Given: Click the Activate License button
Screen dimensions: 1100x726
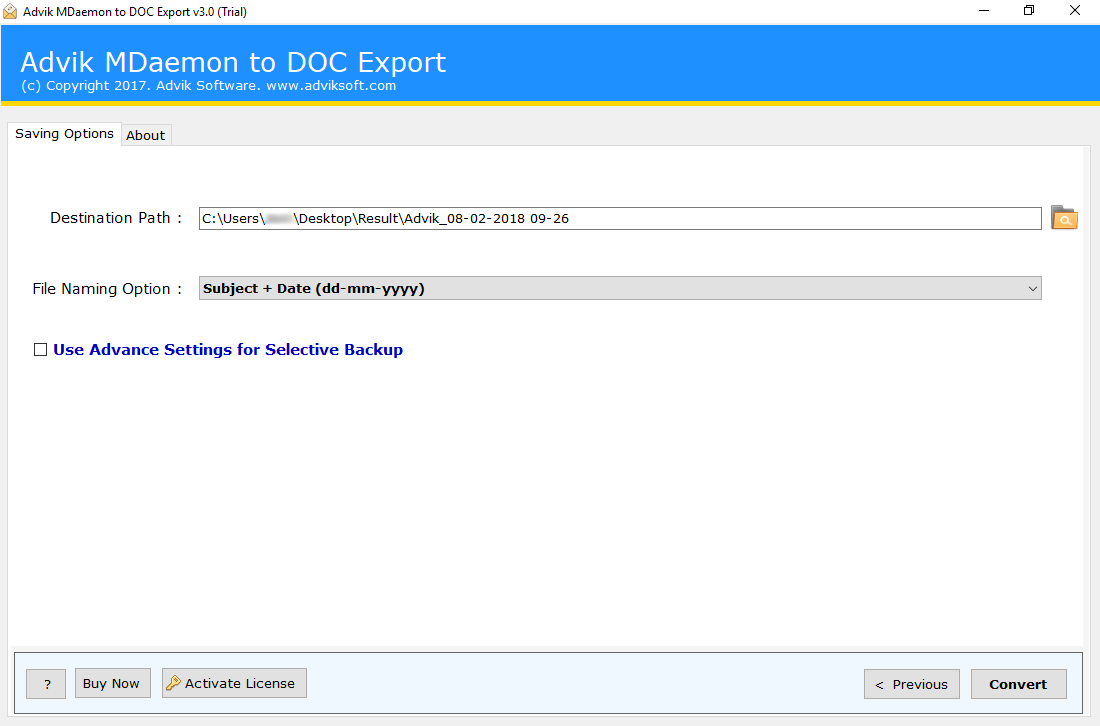Looking at the screenshot, I should click(x=234, y=683).
